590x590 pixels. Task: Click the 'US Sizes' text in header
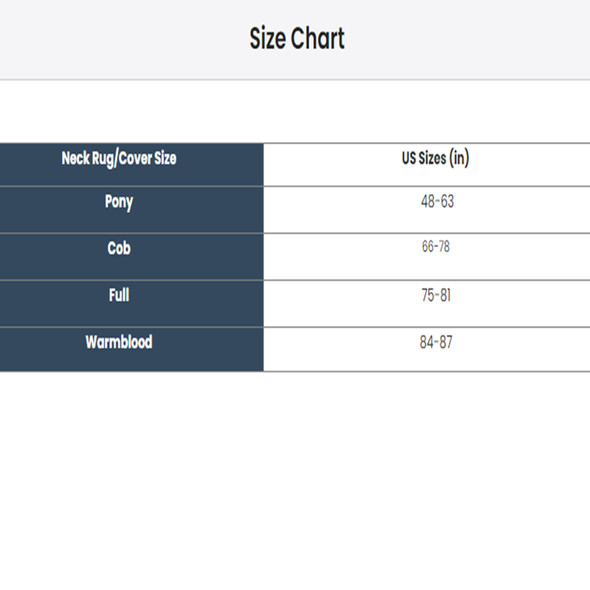(x=424, y=158)
